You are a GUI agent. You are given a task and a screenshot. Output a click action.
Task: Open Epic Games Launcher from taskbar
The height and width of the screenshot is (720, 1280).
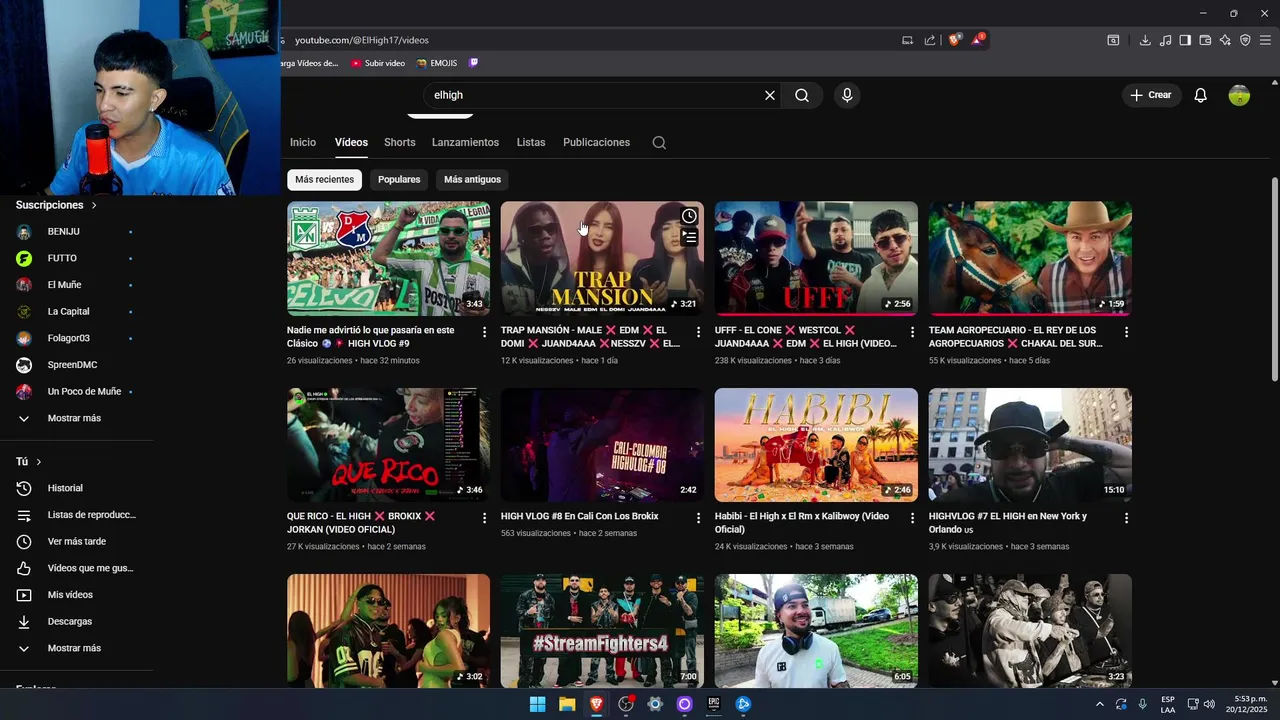click(x=714, y=704)
